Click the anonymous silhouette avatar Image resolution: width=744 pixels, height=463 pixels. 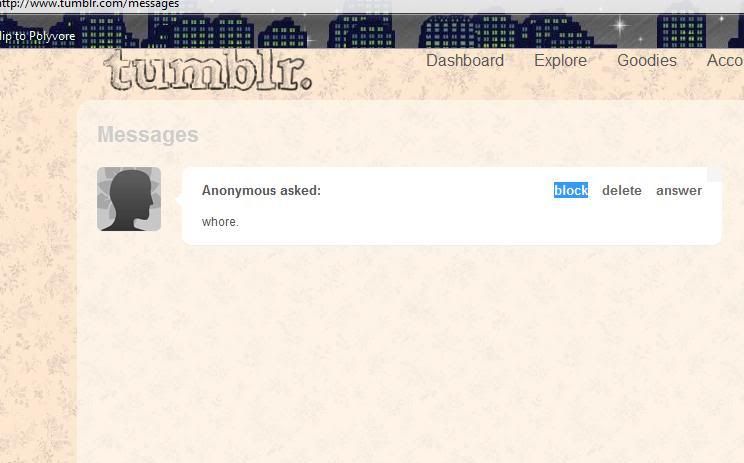129,199
